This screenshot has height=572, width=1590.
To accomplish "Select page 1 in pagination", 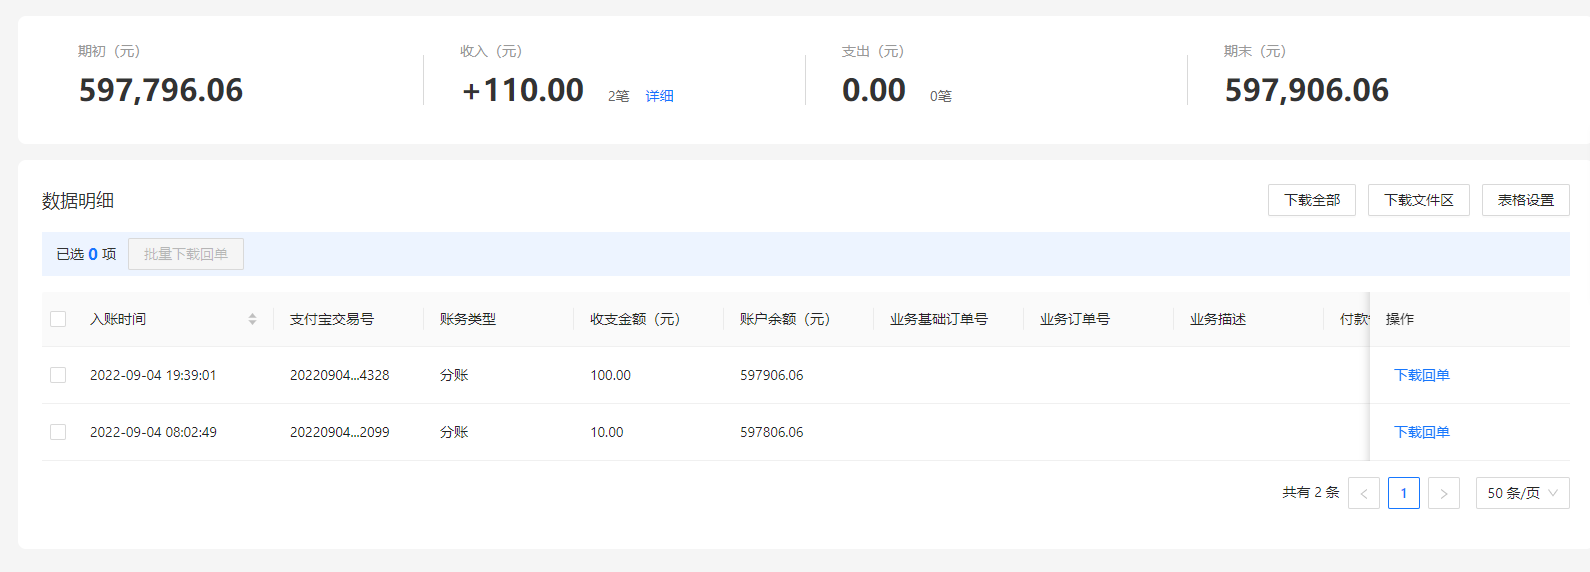I will click(1403, 493).
